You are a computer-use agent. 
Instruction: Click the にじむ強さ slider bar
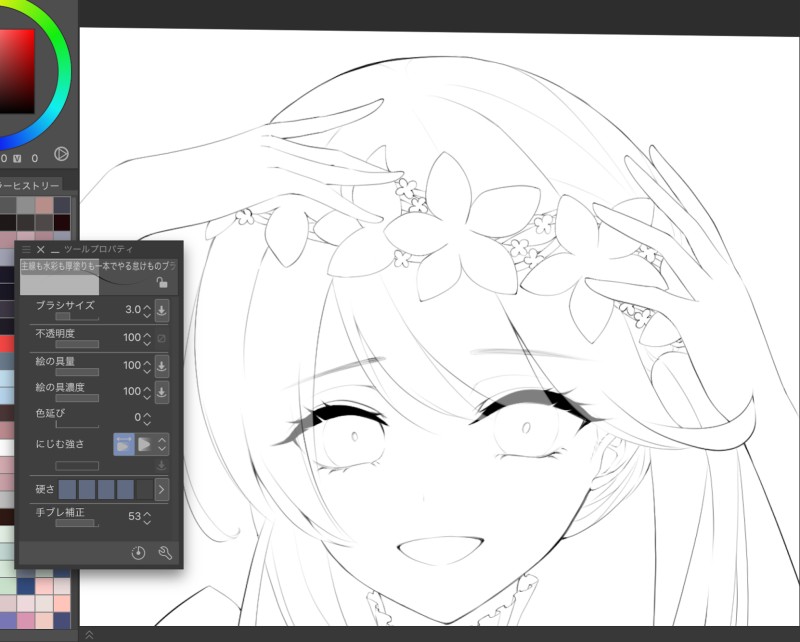pos(77,465)
